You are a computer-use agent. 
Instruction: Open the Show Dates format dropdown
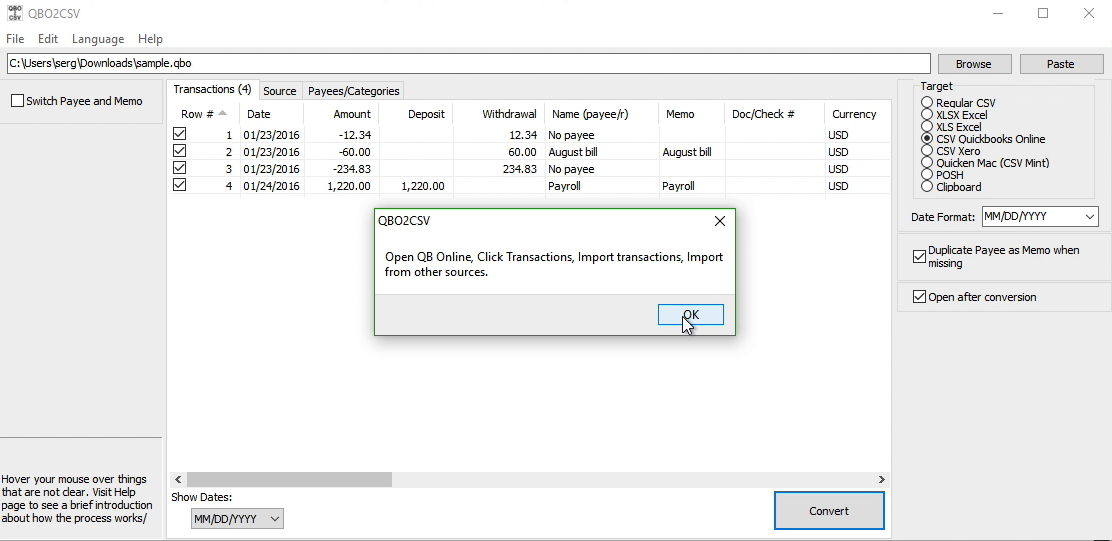pyautogui.click(x=237, y=519)
